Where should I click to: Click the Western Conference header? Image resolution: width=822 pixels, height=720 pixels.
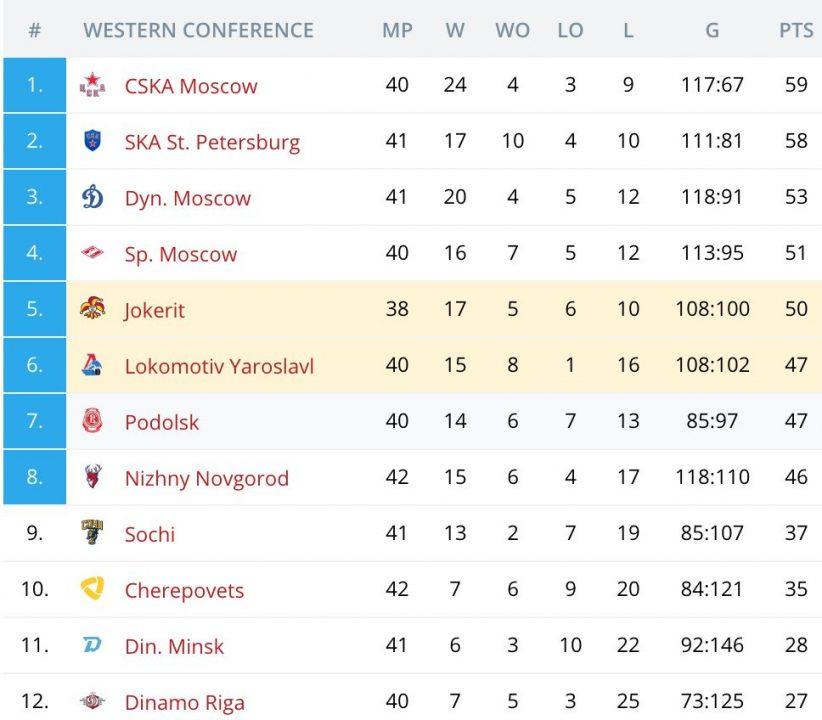[198, 30]
